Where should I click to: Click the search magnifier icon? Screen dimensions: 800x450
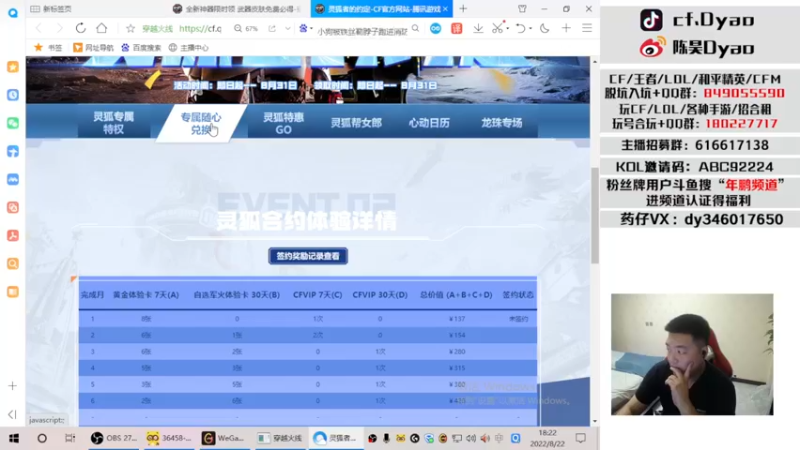pos(415,29)
